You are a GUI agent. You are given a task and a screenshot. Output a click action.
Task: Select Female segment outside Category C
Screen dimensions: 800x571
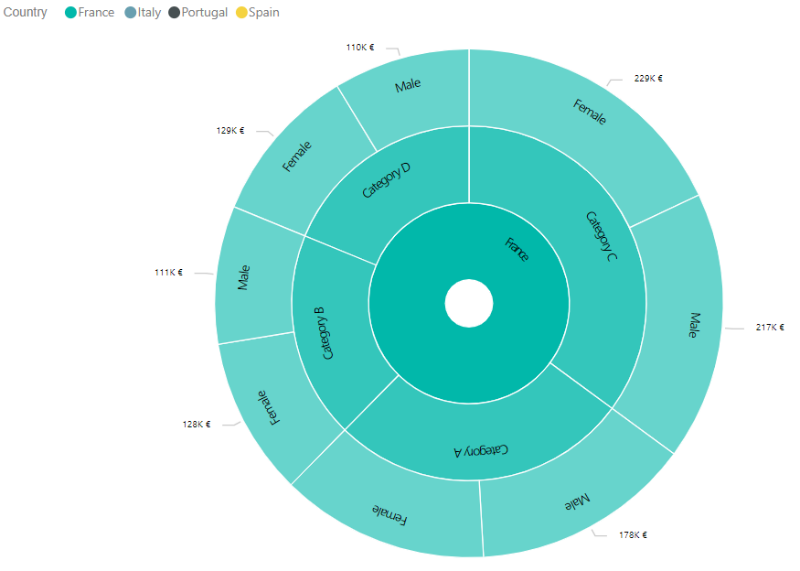click(589, 112)
